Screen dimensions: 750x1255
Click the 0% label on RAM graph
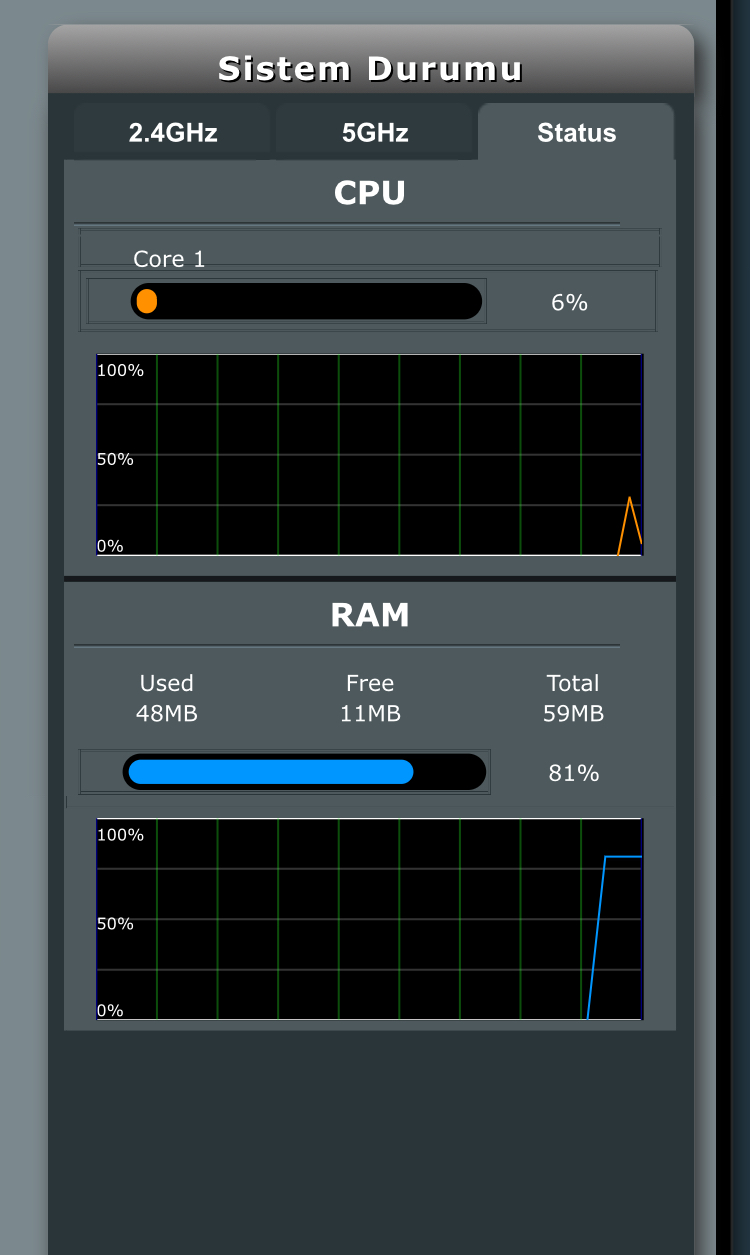click(110, 1010)
